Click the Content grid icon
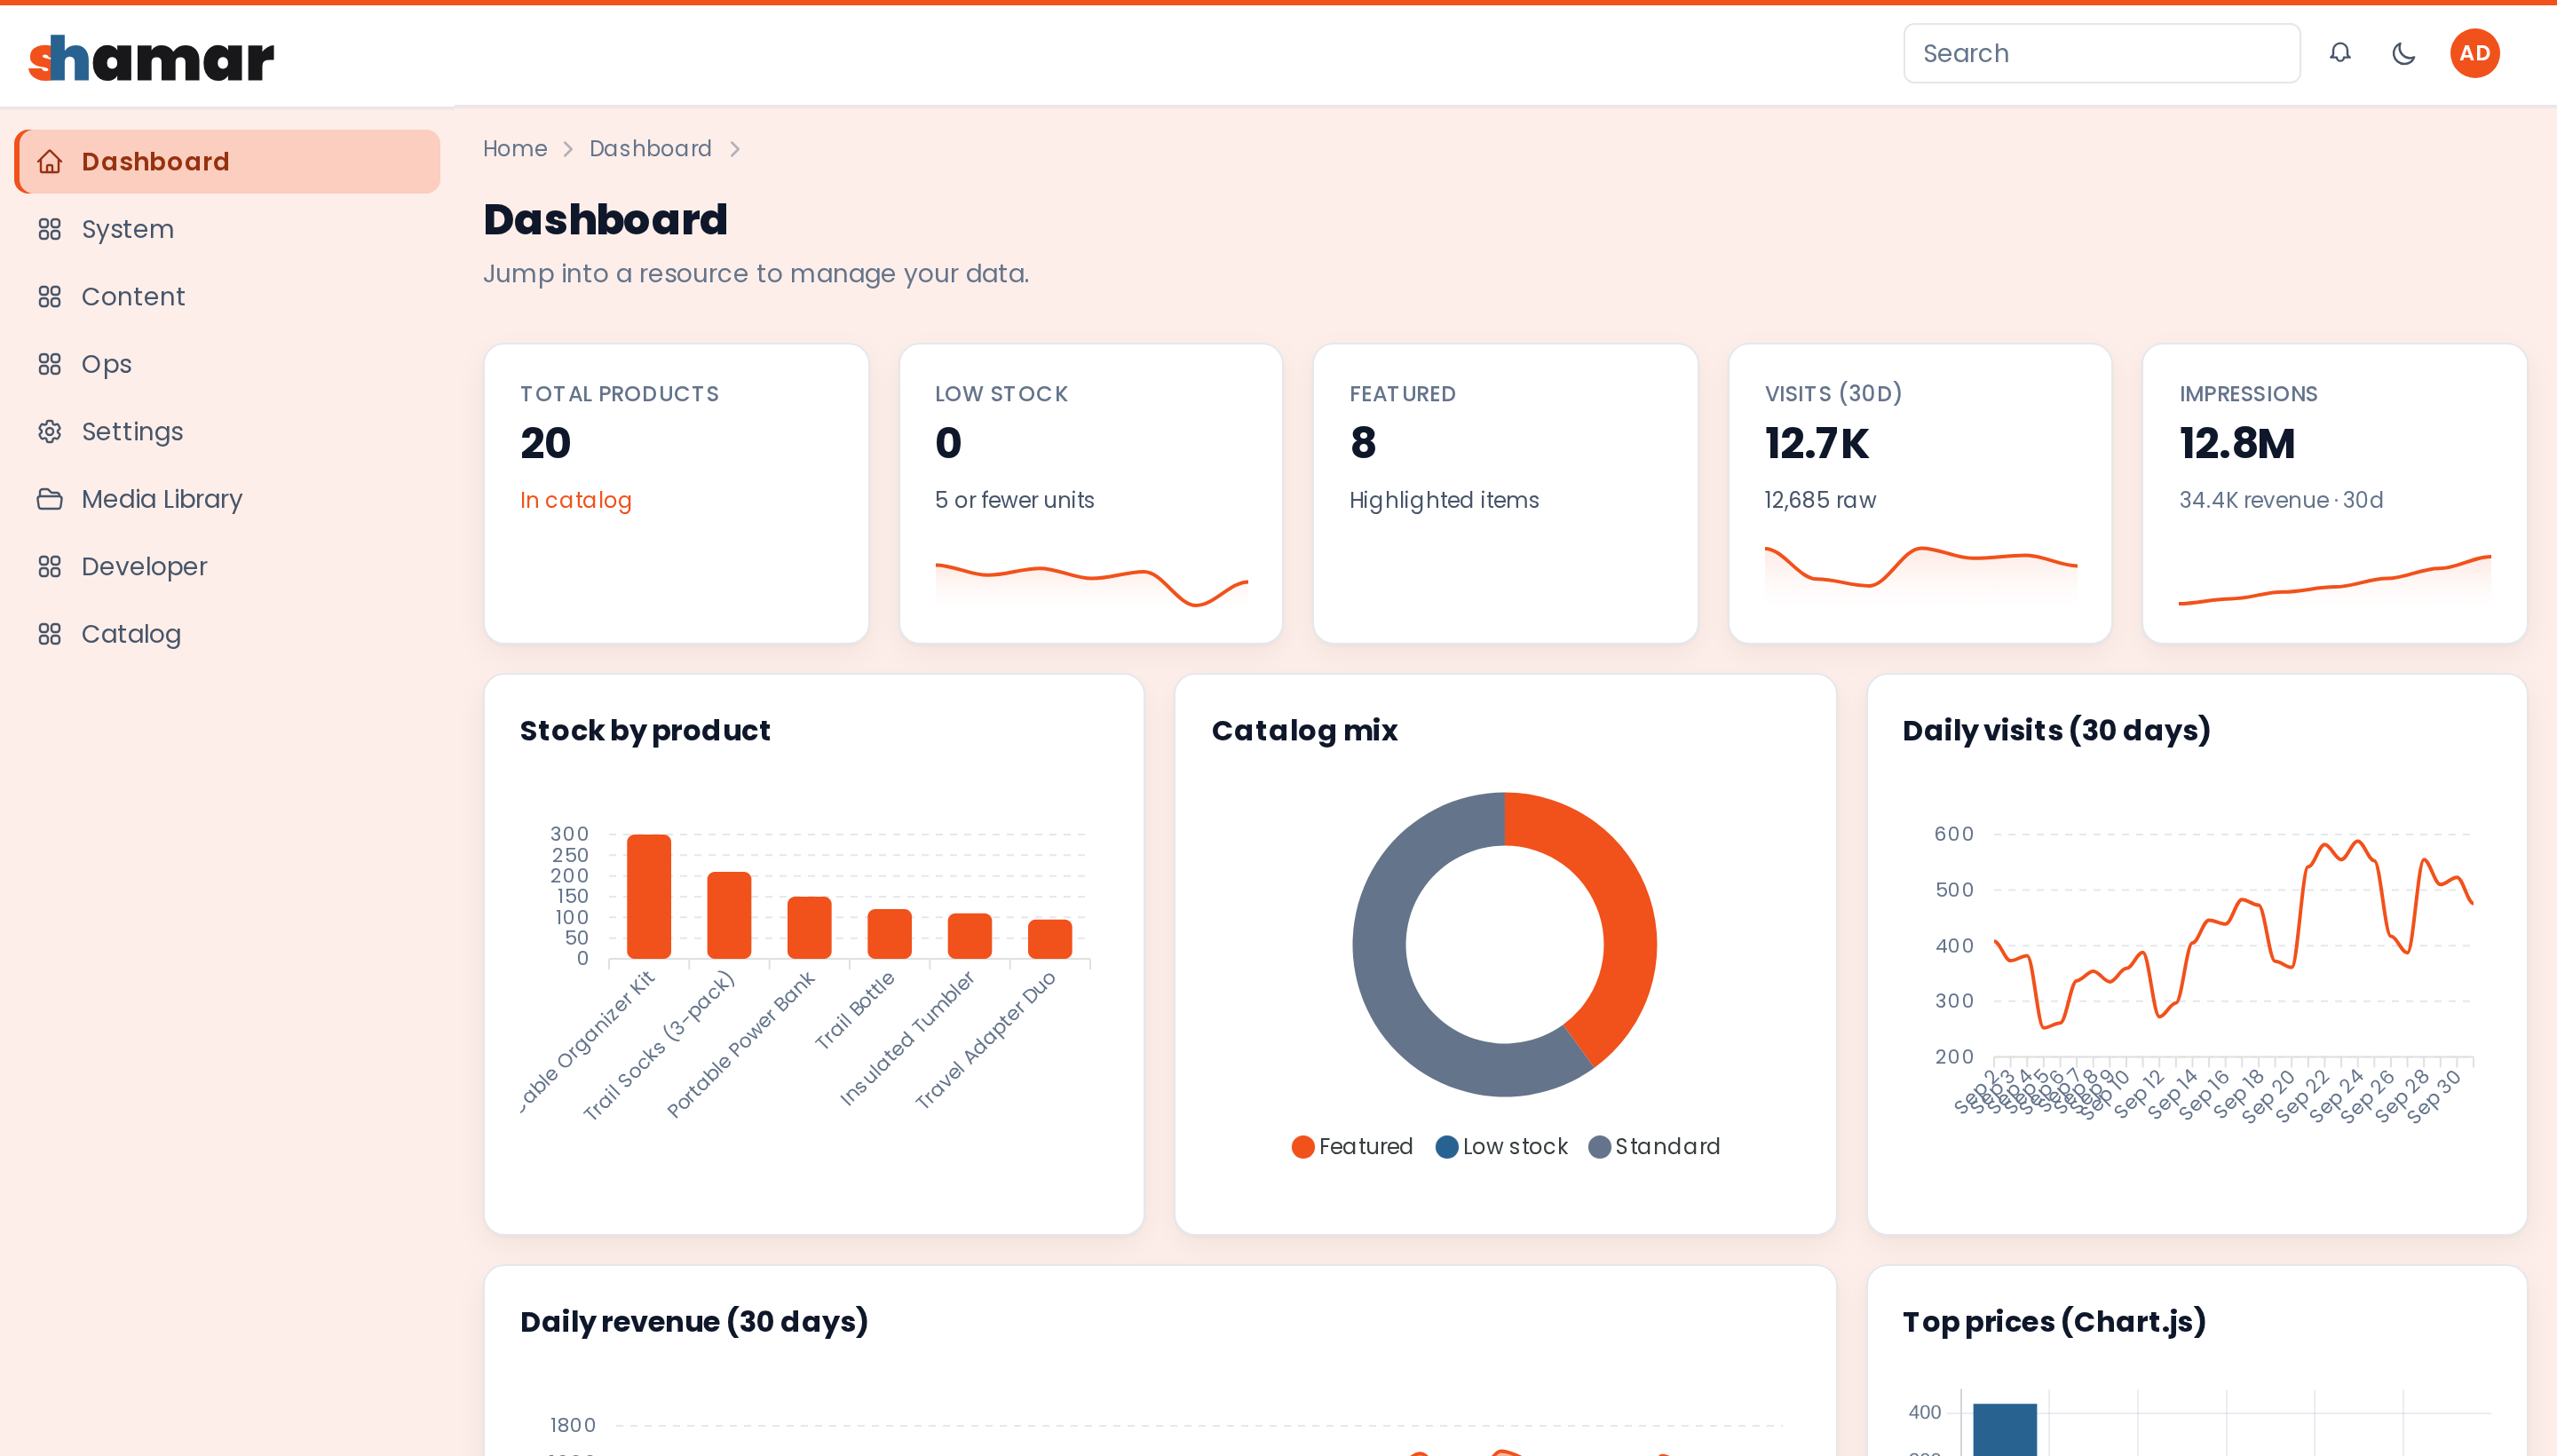The image size is (2557, 1456). (50, 297)
